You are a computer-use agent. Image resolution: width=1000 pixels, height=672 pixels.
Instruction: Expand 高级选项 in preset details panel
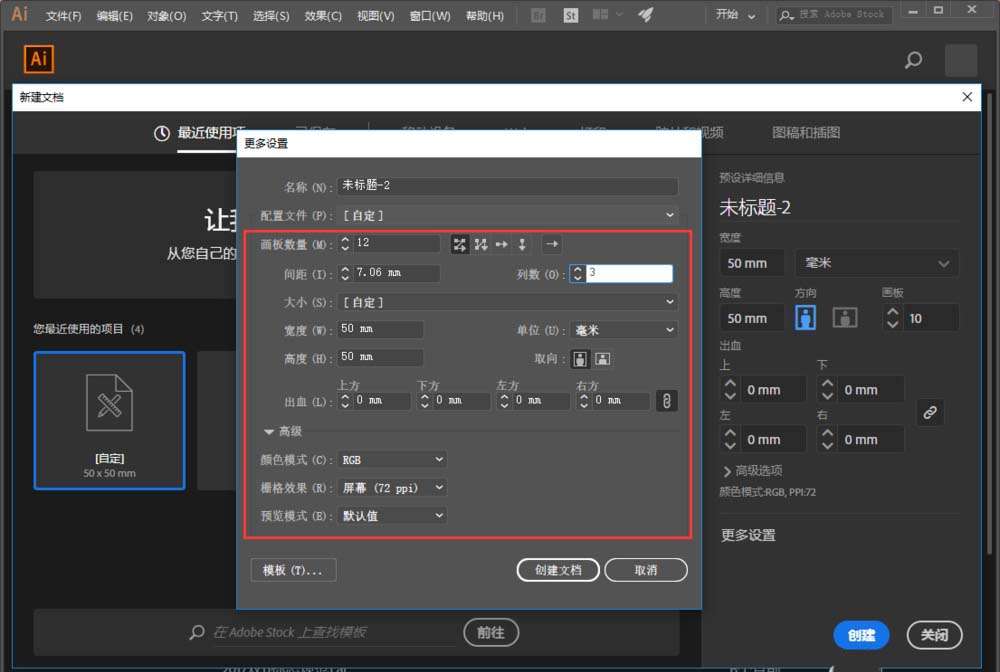tap(752, 471)
